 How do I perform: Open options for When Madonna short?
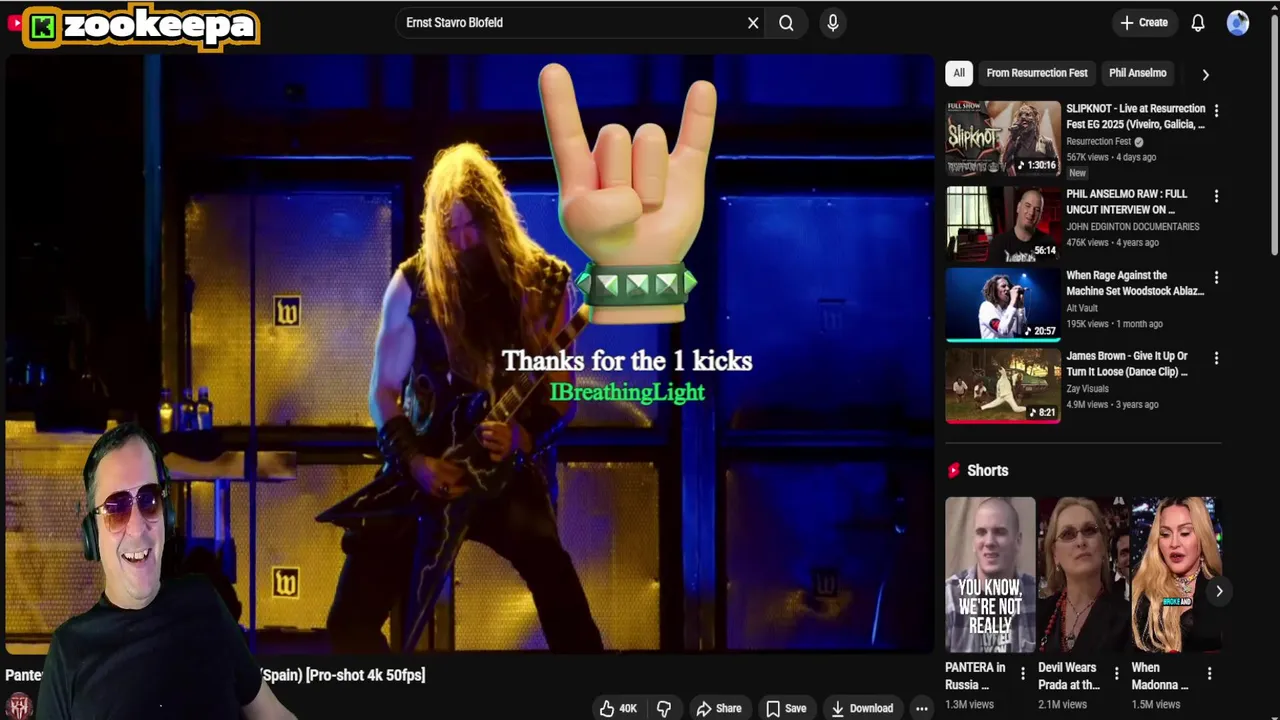click(x=1209, y=674)
